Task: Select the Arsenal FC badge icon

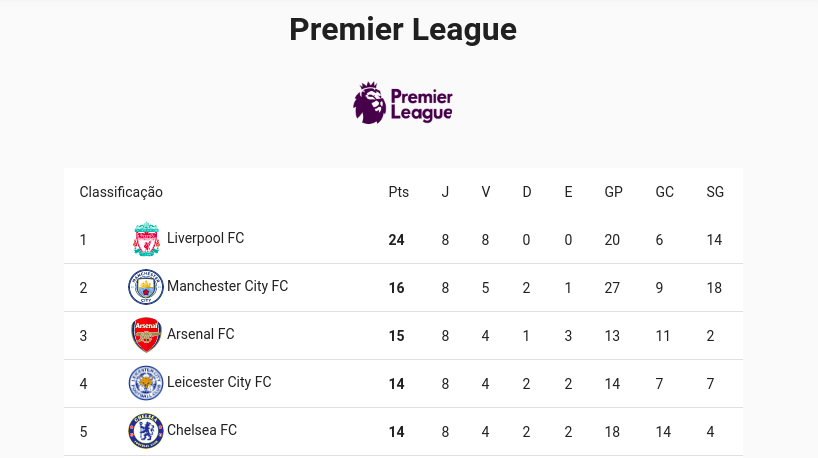Action: pyautogui.click(x=146, y=335)
